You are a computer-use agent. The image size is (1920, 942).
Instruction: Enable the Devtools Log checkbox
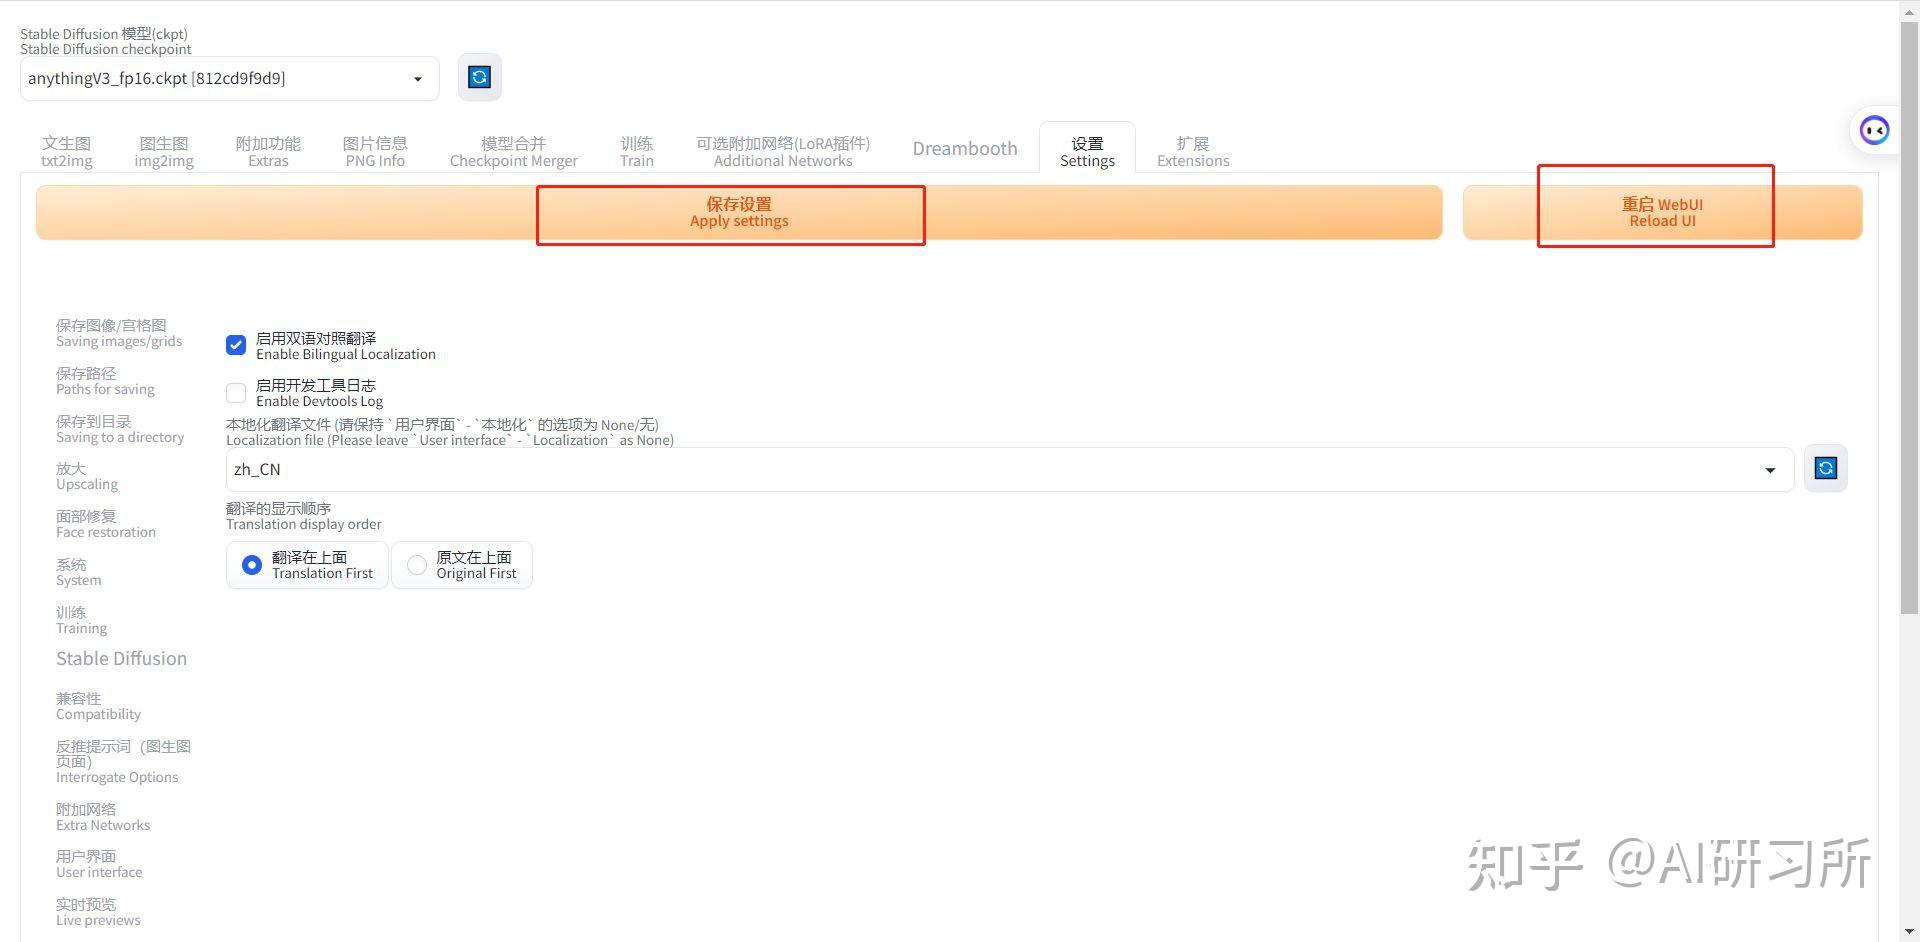[235, 392]
